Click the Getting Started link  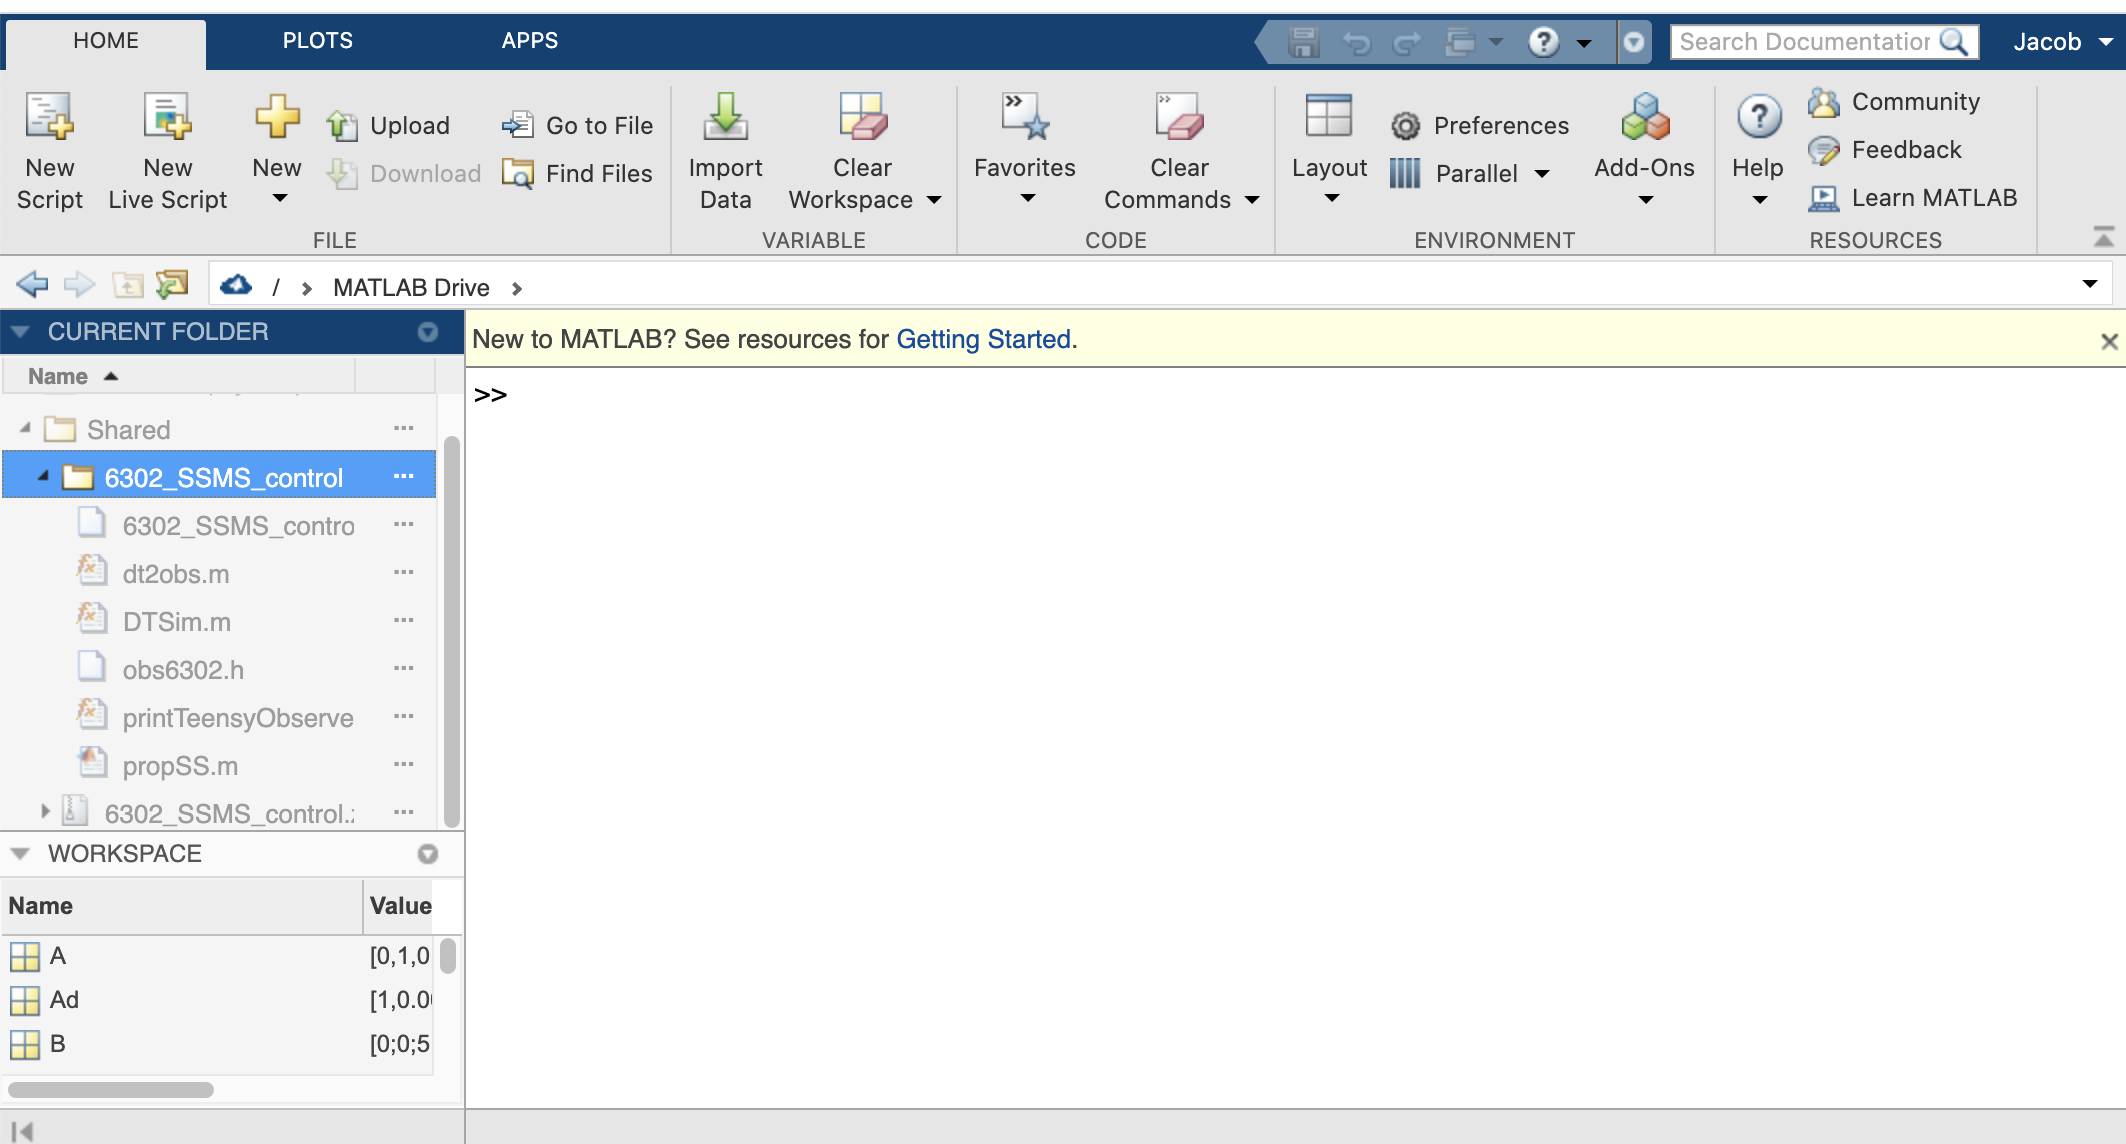coord(983,340)
